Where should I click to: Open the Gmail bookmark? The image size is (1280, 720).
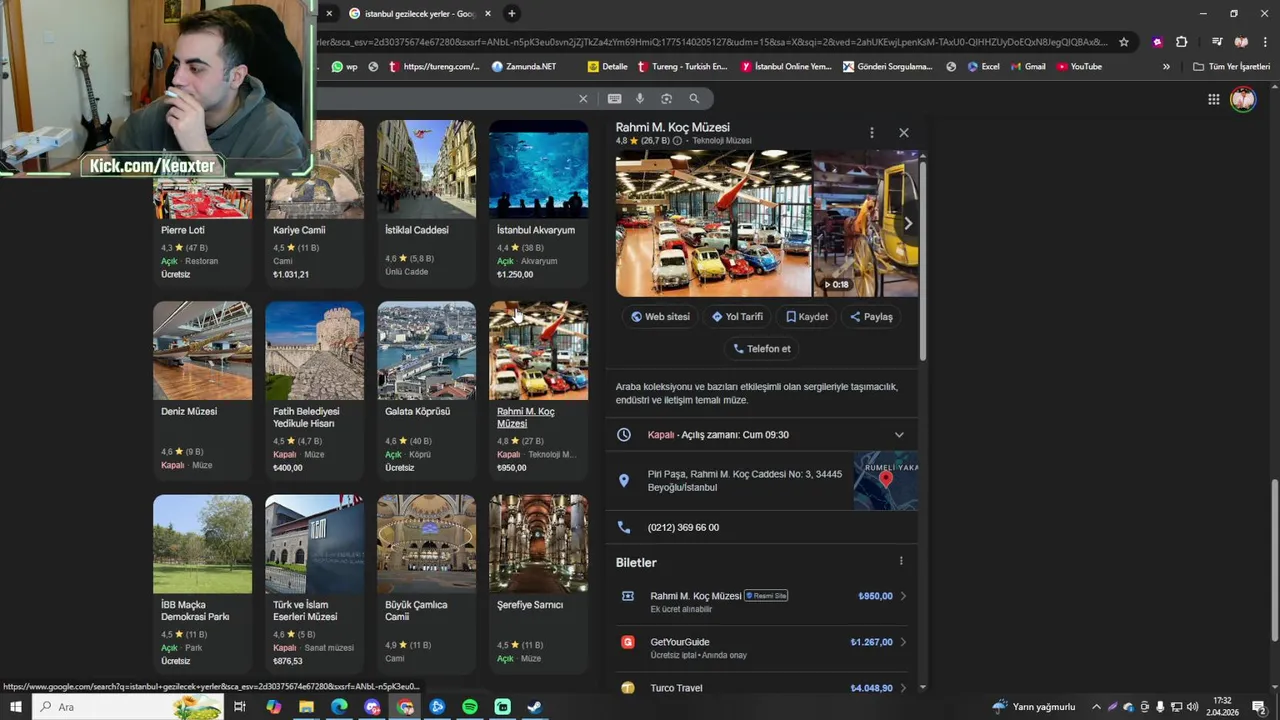pos(1027,67)
